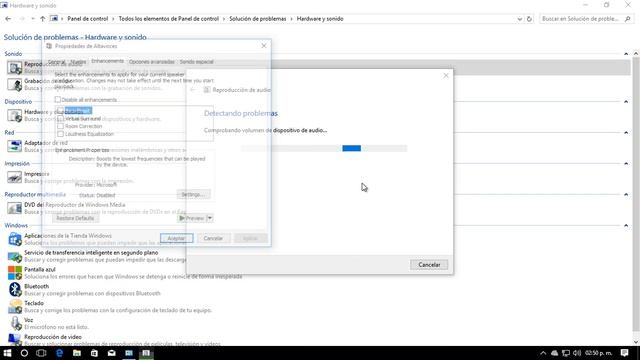
Task: Show hidden system tray icons chevron
Action: [543, 353]
